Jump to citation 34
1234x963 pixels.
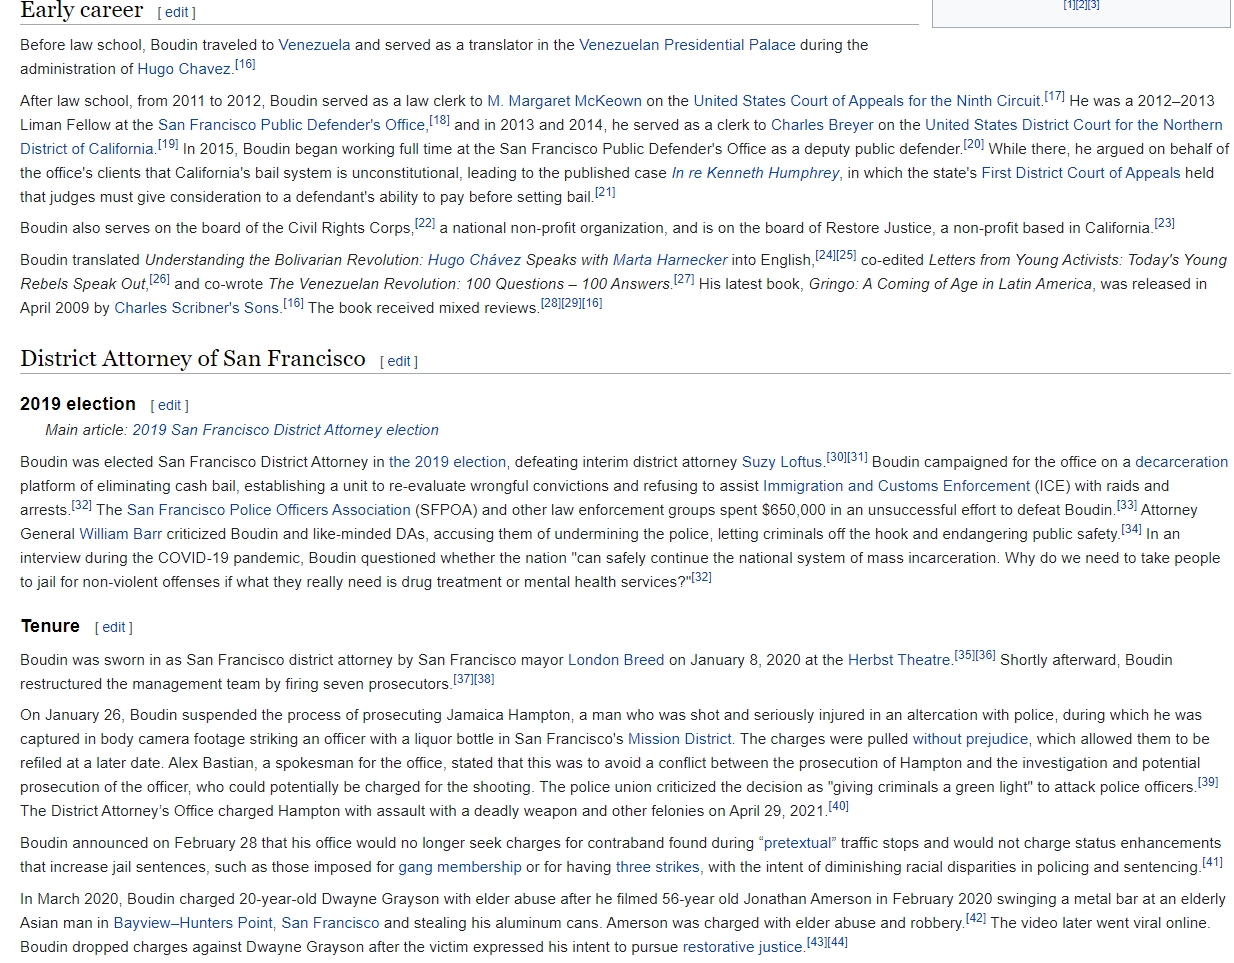(x=1132, y=530)
